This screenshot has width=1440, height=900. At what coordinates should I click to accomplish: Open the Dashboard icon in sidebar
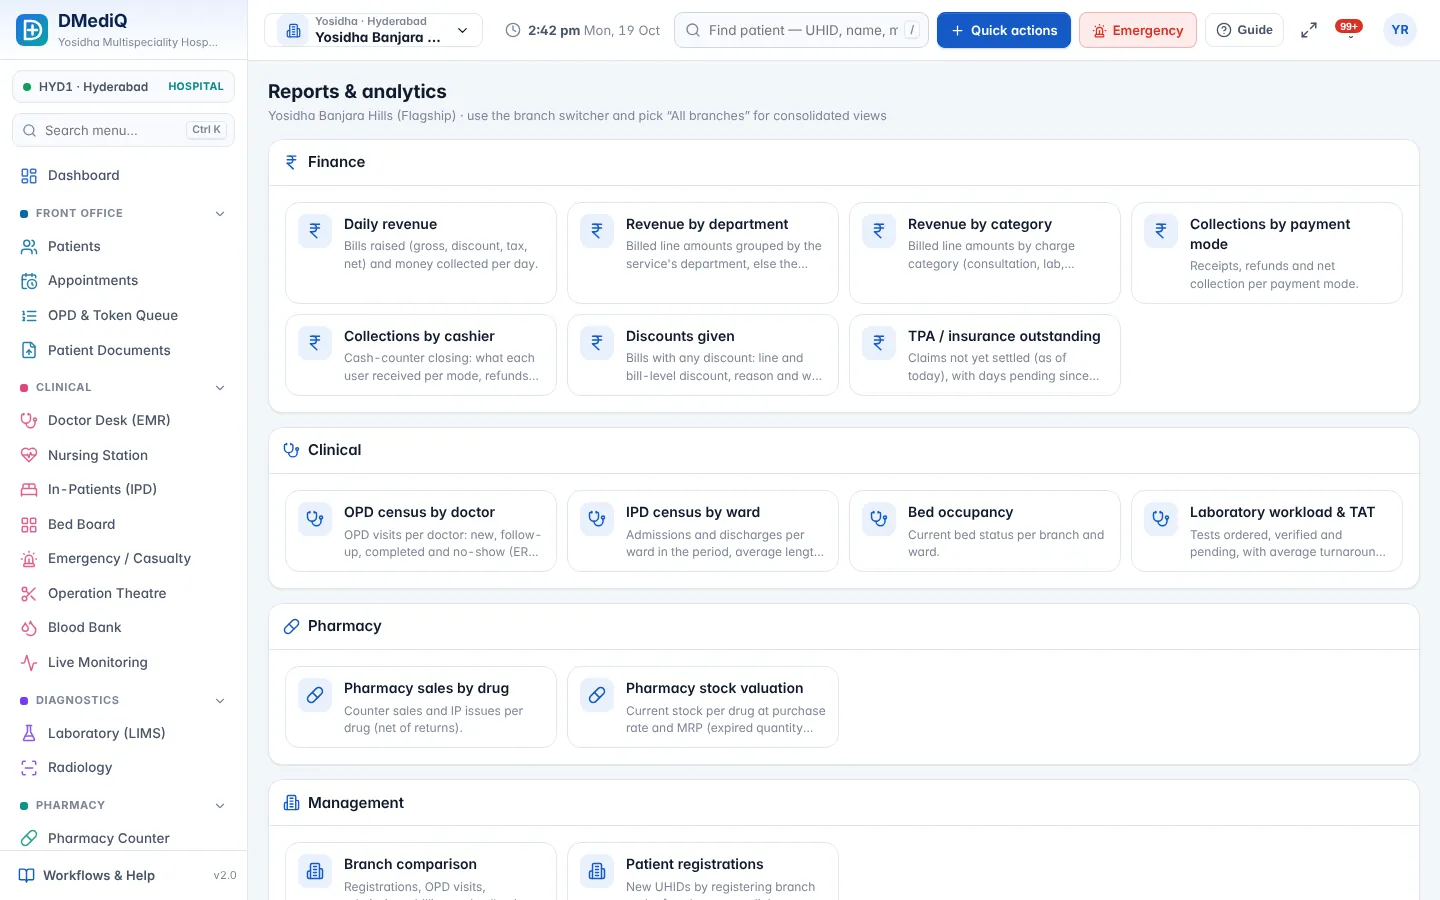point(29,176)
